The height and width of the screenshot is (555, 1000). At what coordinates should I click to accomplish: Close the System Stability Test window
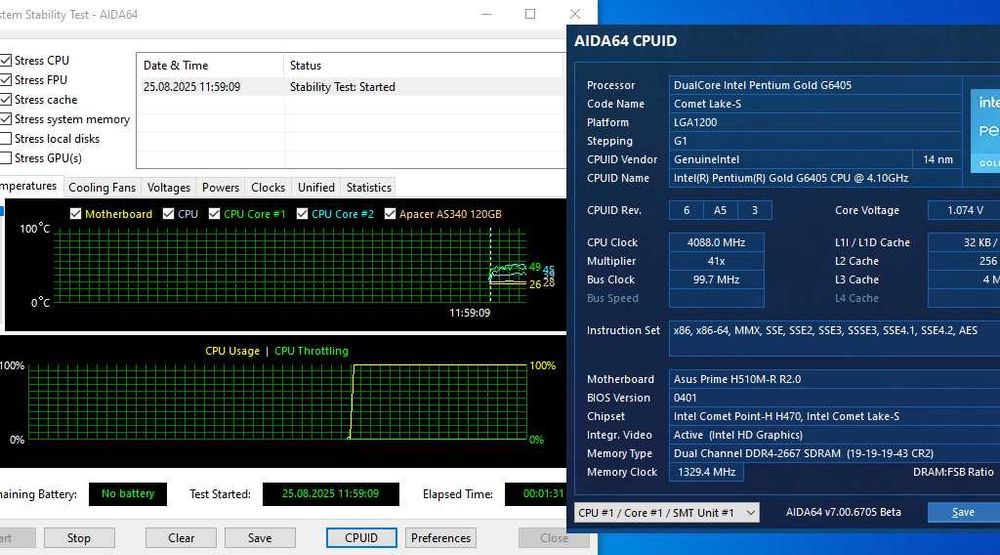pyautogui.click(x=575, y=14)
